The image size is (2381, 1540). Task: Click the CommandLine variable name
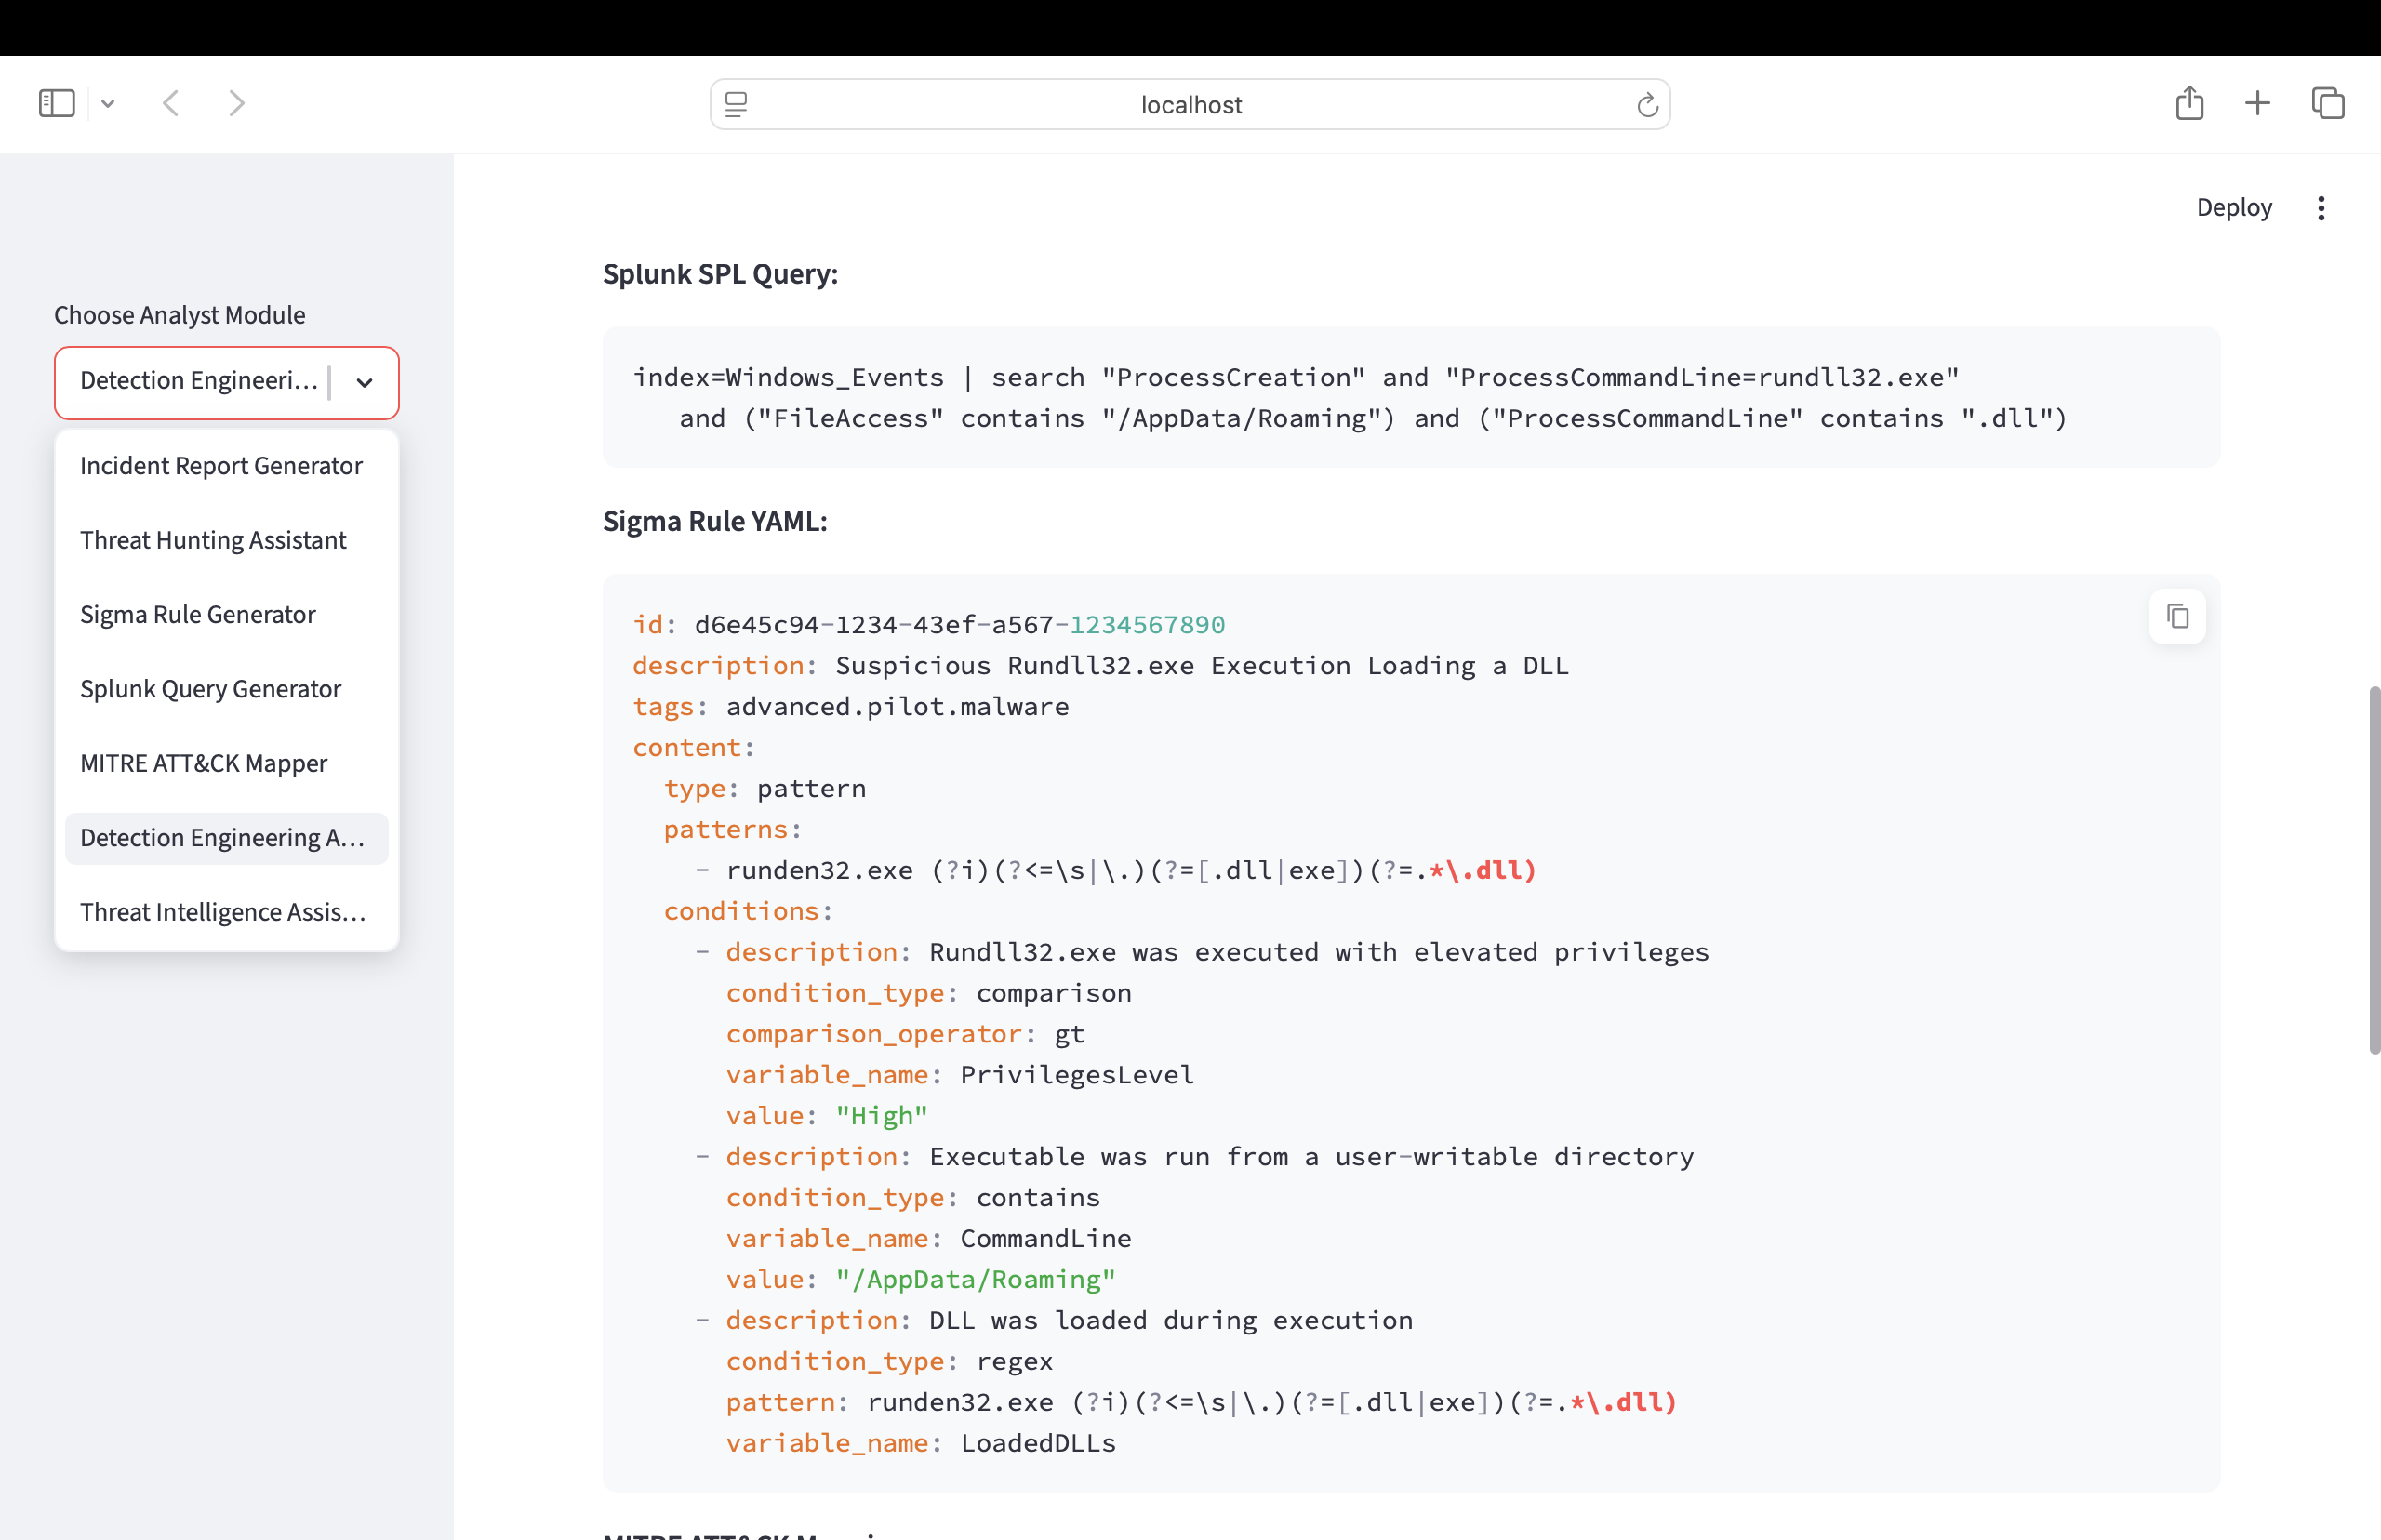point(1046,1238)
